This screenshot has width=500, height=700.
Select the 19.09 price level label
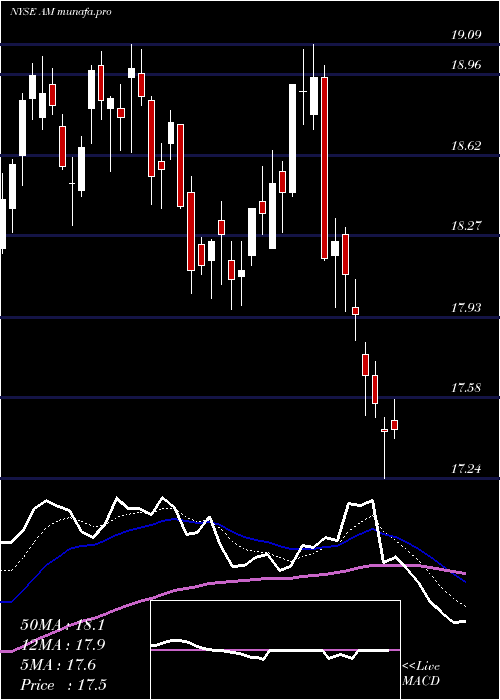click(466, 34)
